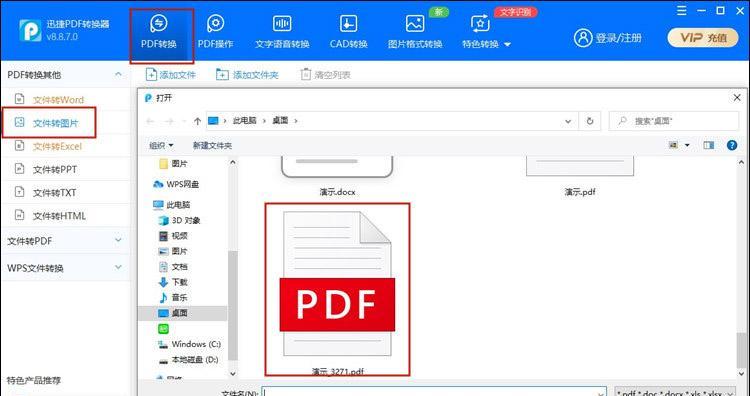Click the 清空列表 button

(x=325, y=75)
